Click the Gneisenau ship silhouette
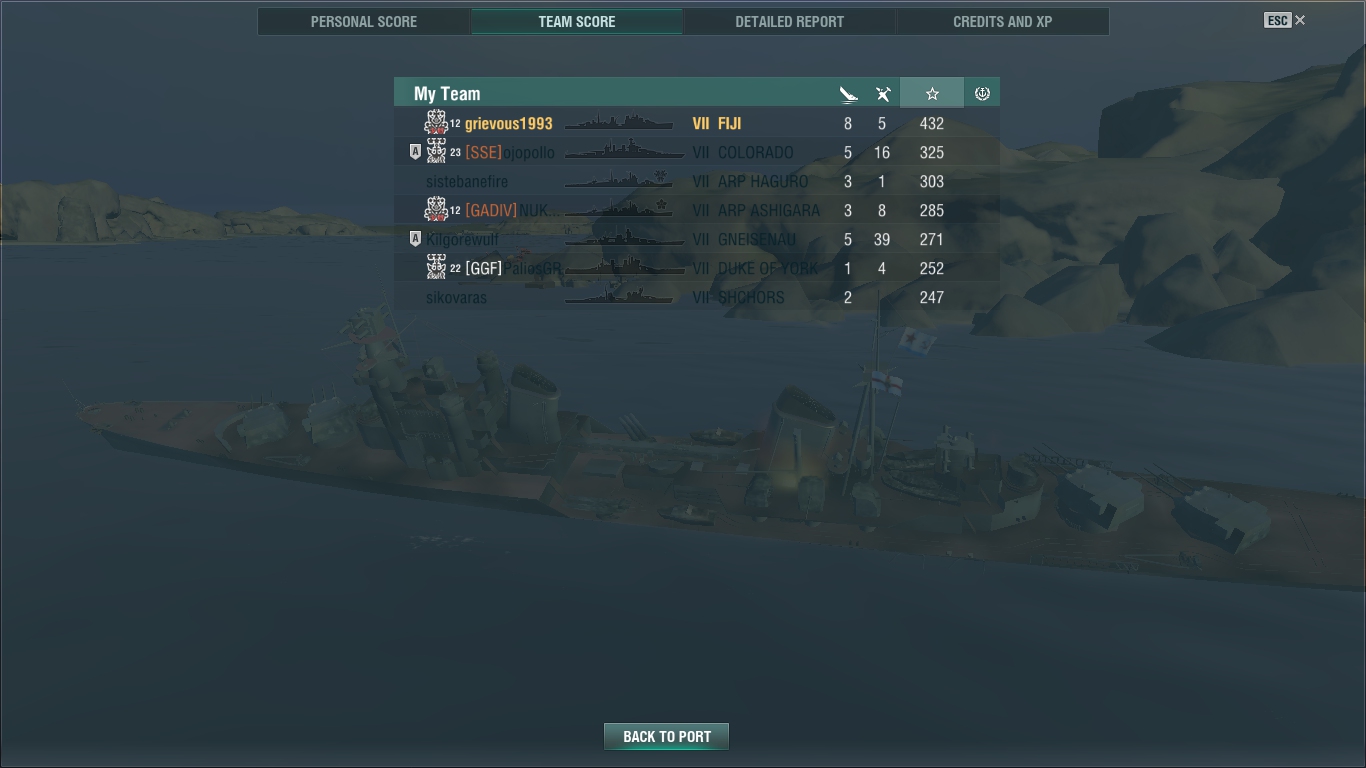 click(619, 239)
